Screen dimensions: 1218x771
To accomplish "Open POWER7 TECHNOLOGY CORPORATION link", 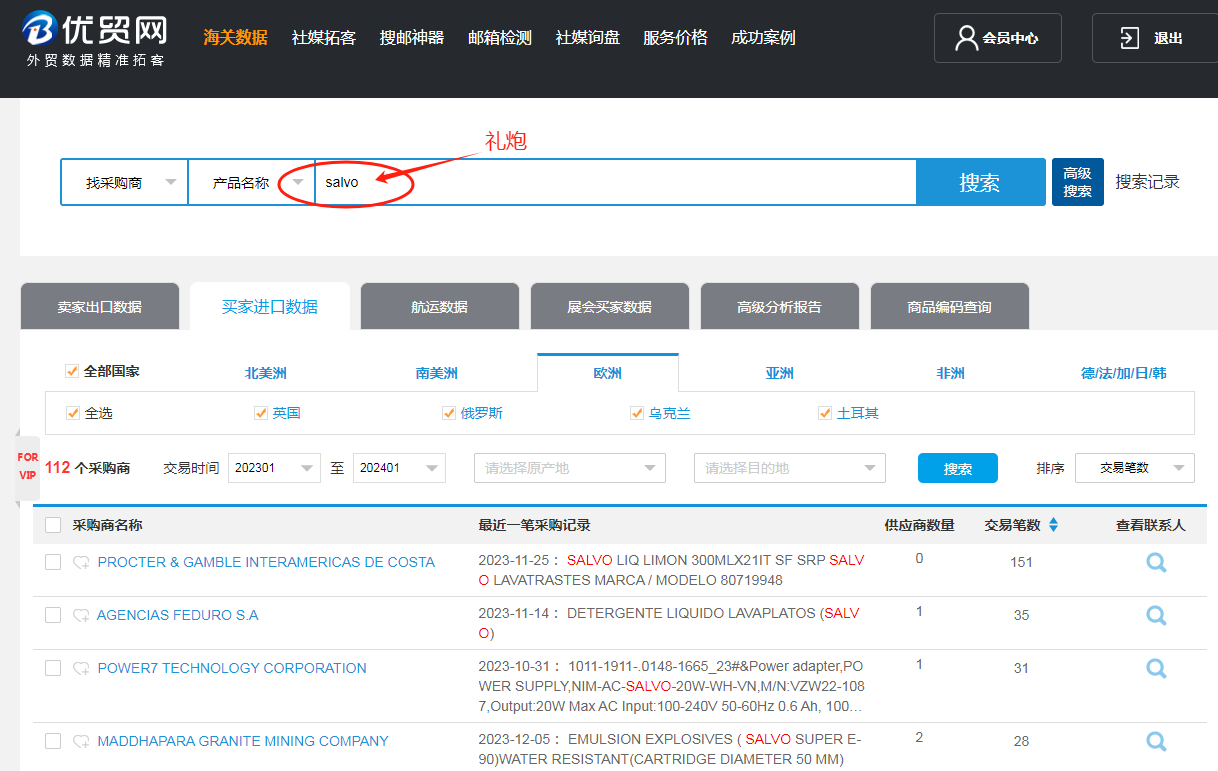I will pos(232,668).
